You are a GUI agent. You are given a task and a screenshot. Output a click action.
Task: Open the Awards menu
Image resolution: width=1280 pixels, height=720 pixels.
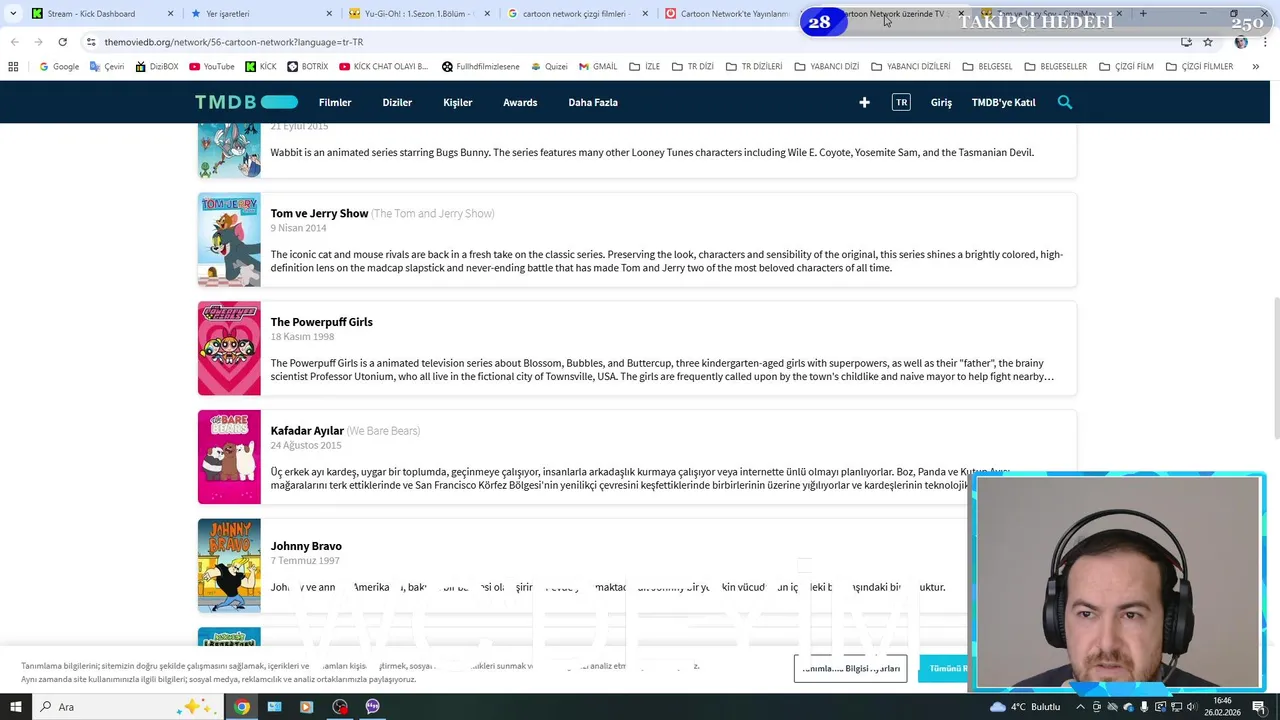[x=520, y=102]
